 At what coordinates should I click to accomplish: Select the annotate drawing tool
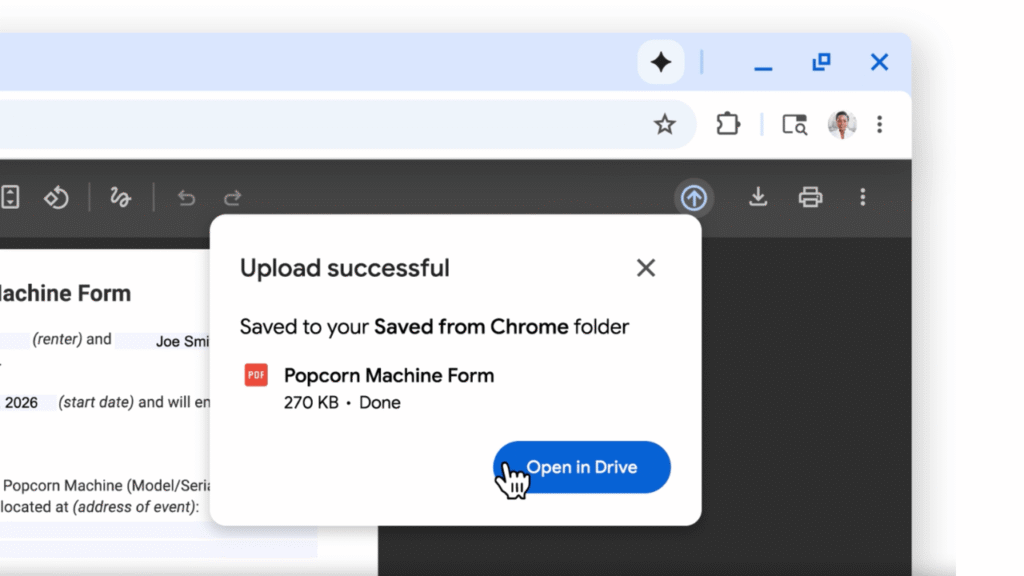click(120, 197)
